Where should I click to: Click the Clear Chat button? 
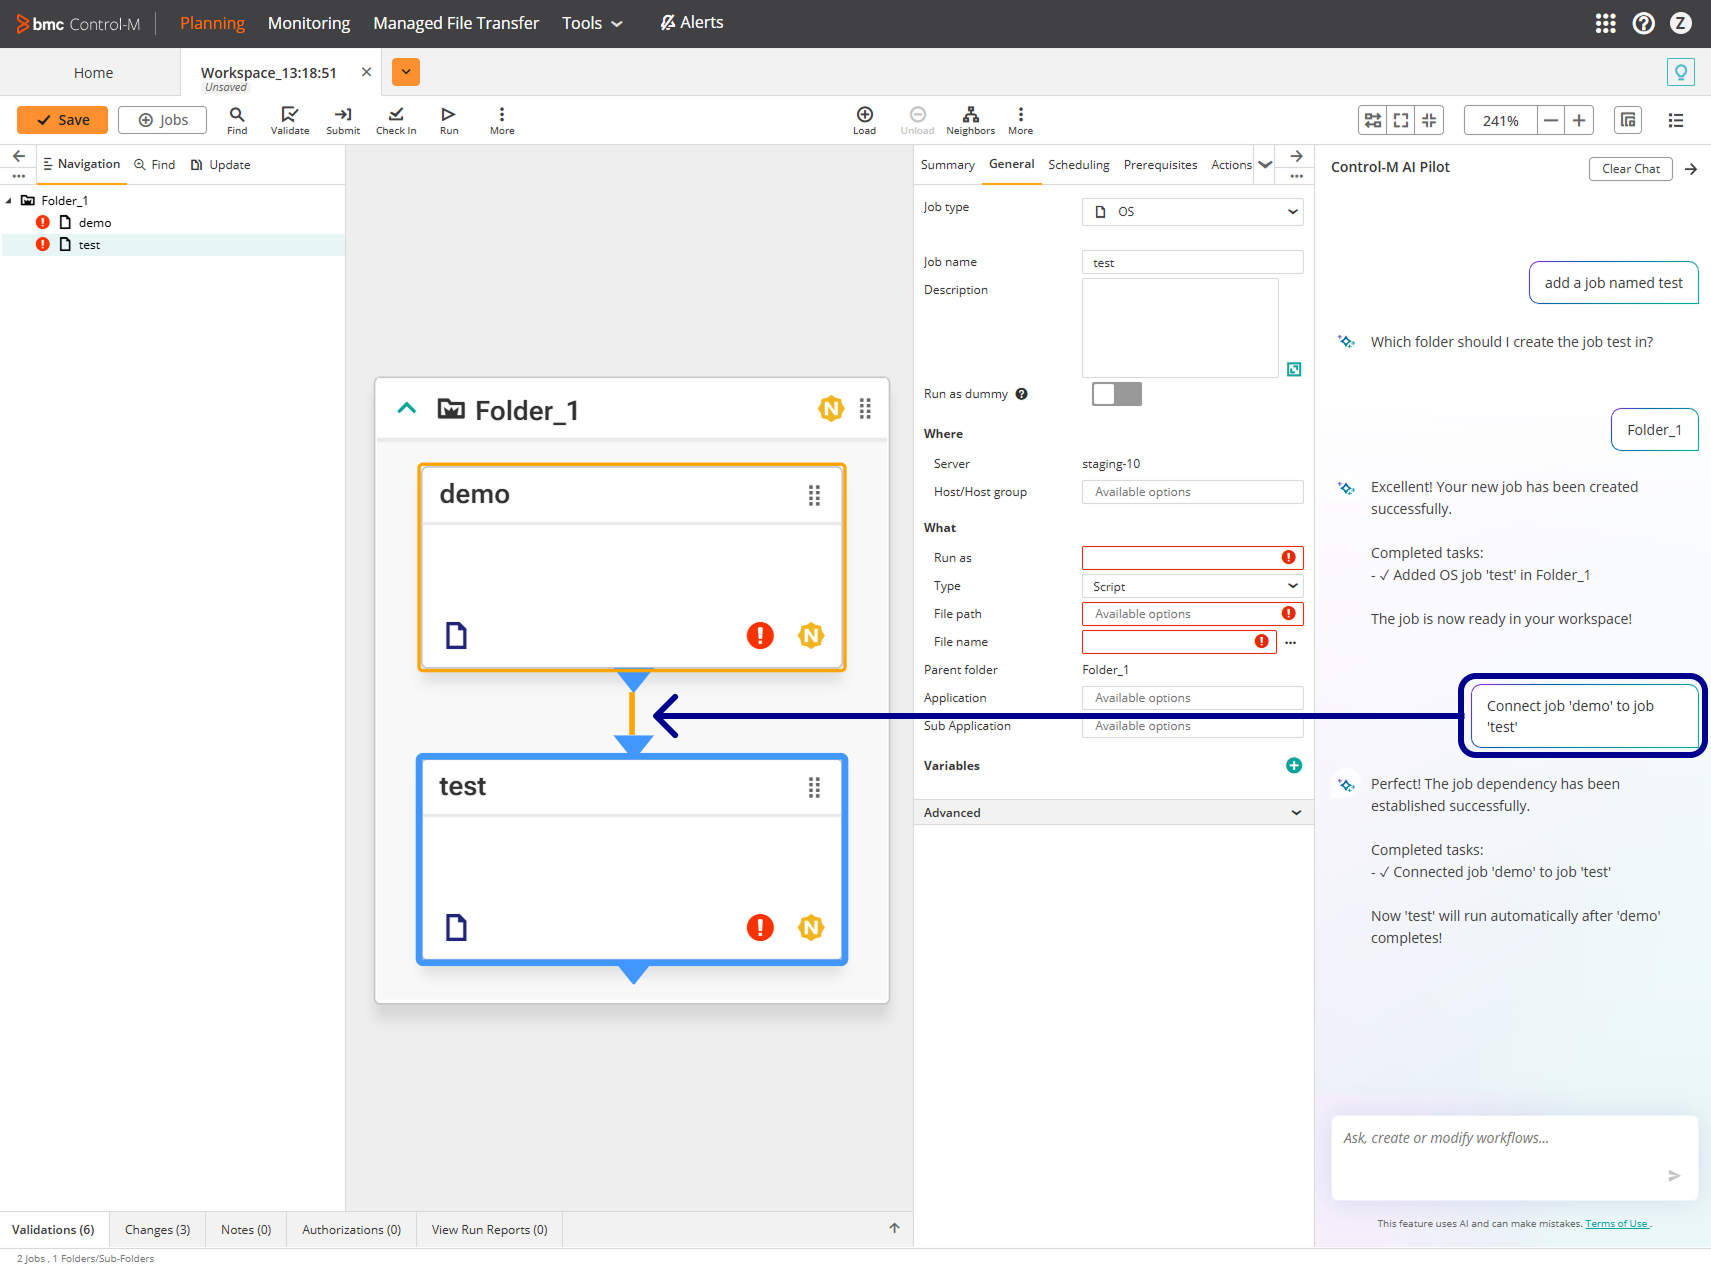click(1630, 169)
